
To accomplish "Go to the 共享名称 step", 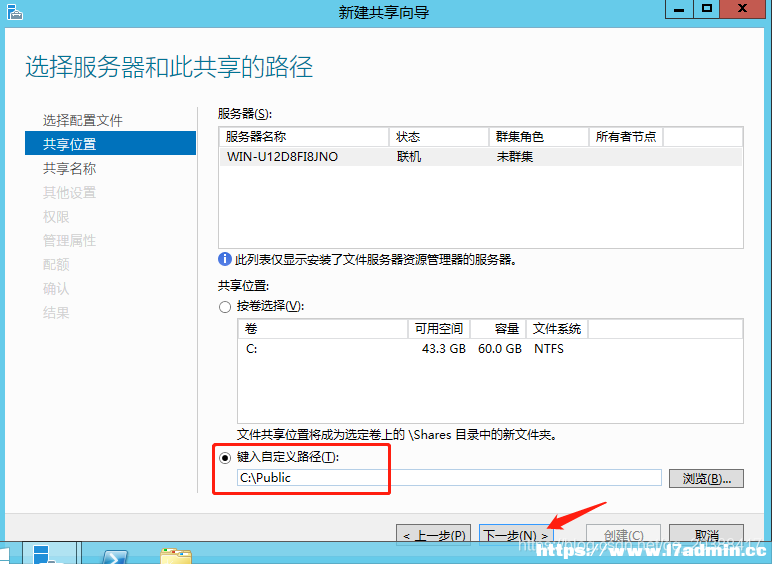I will tap(69, 168).
